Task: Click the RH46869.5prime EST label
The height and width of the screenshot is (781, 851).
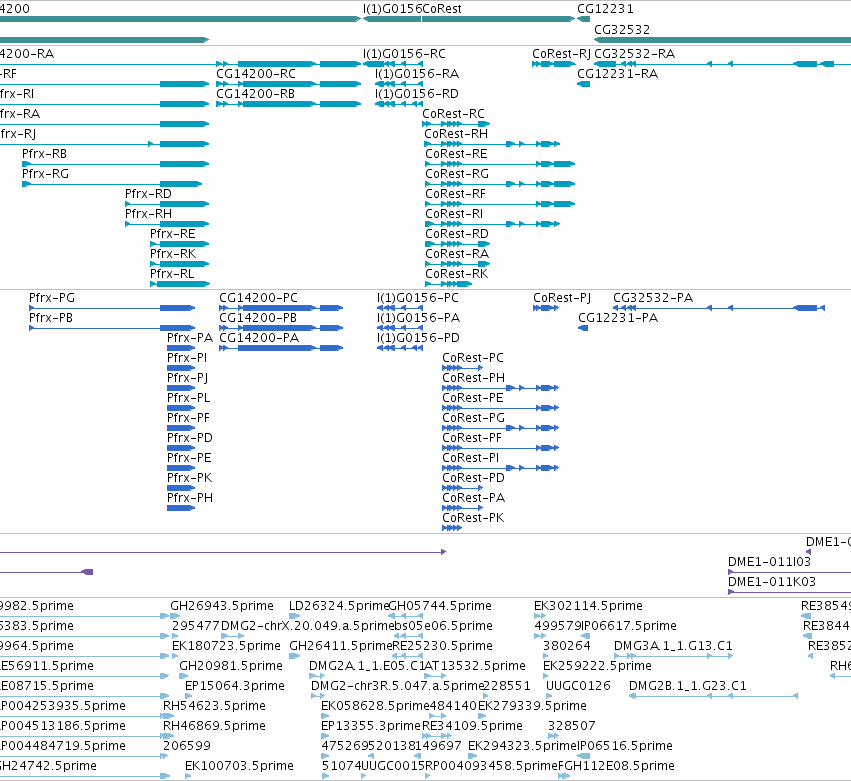Action: click(x=214, y=726)
